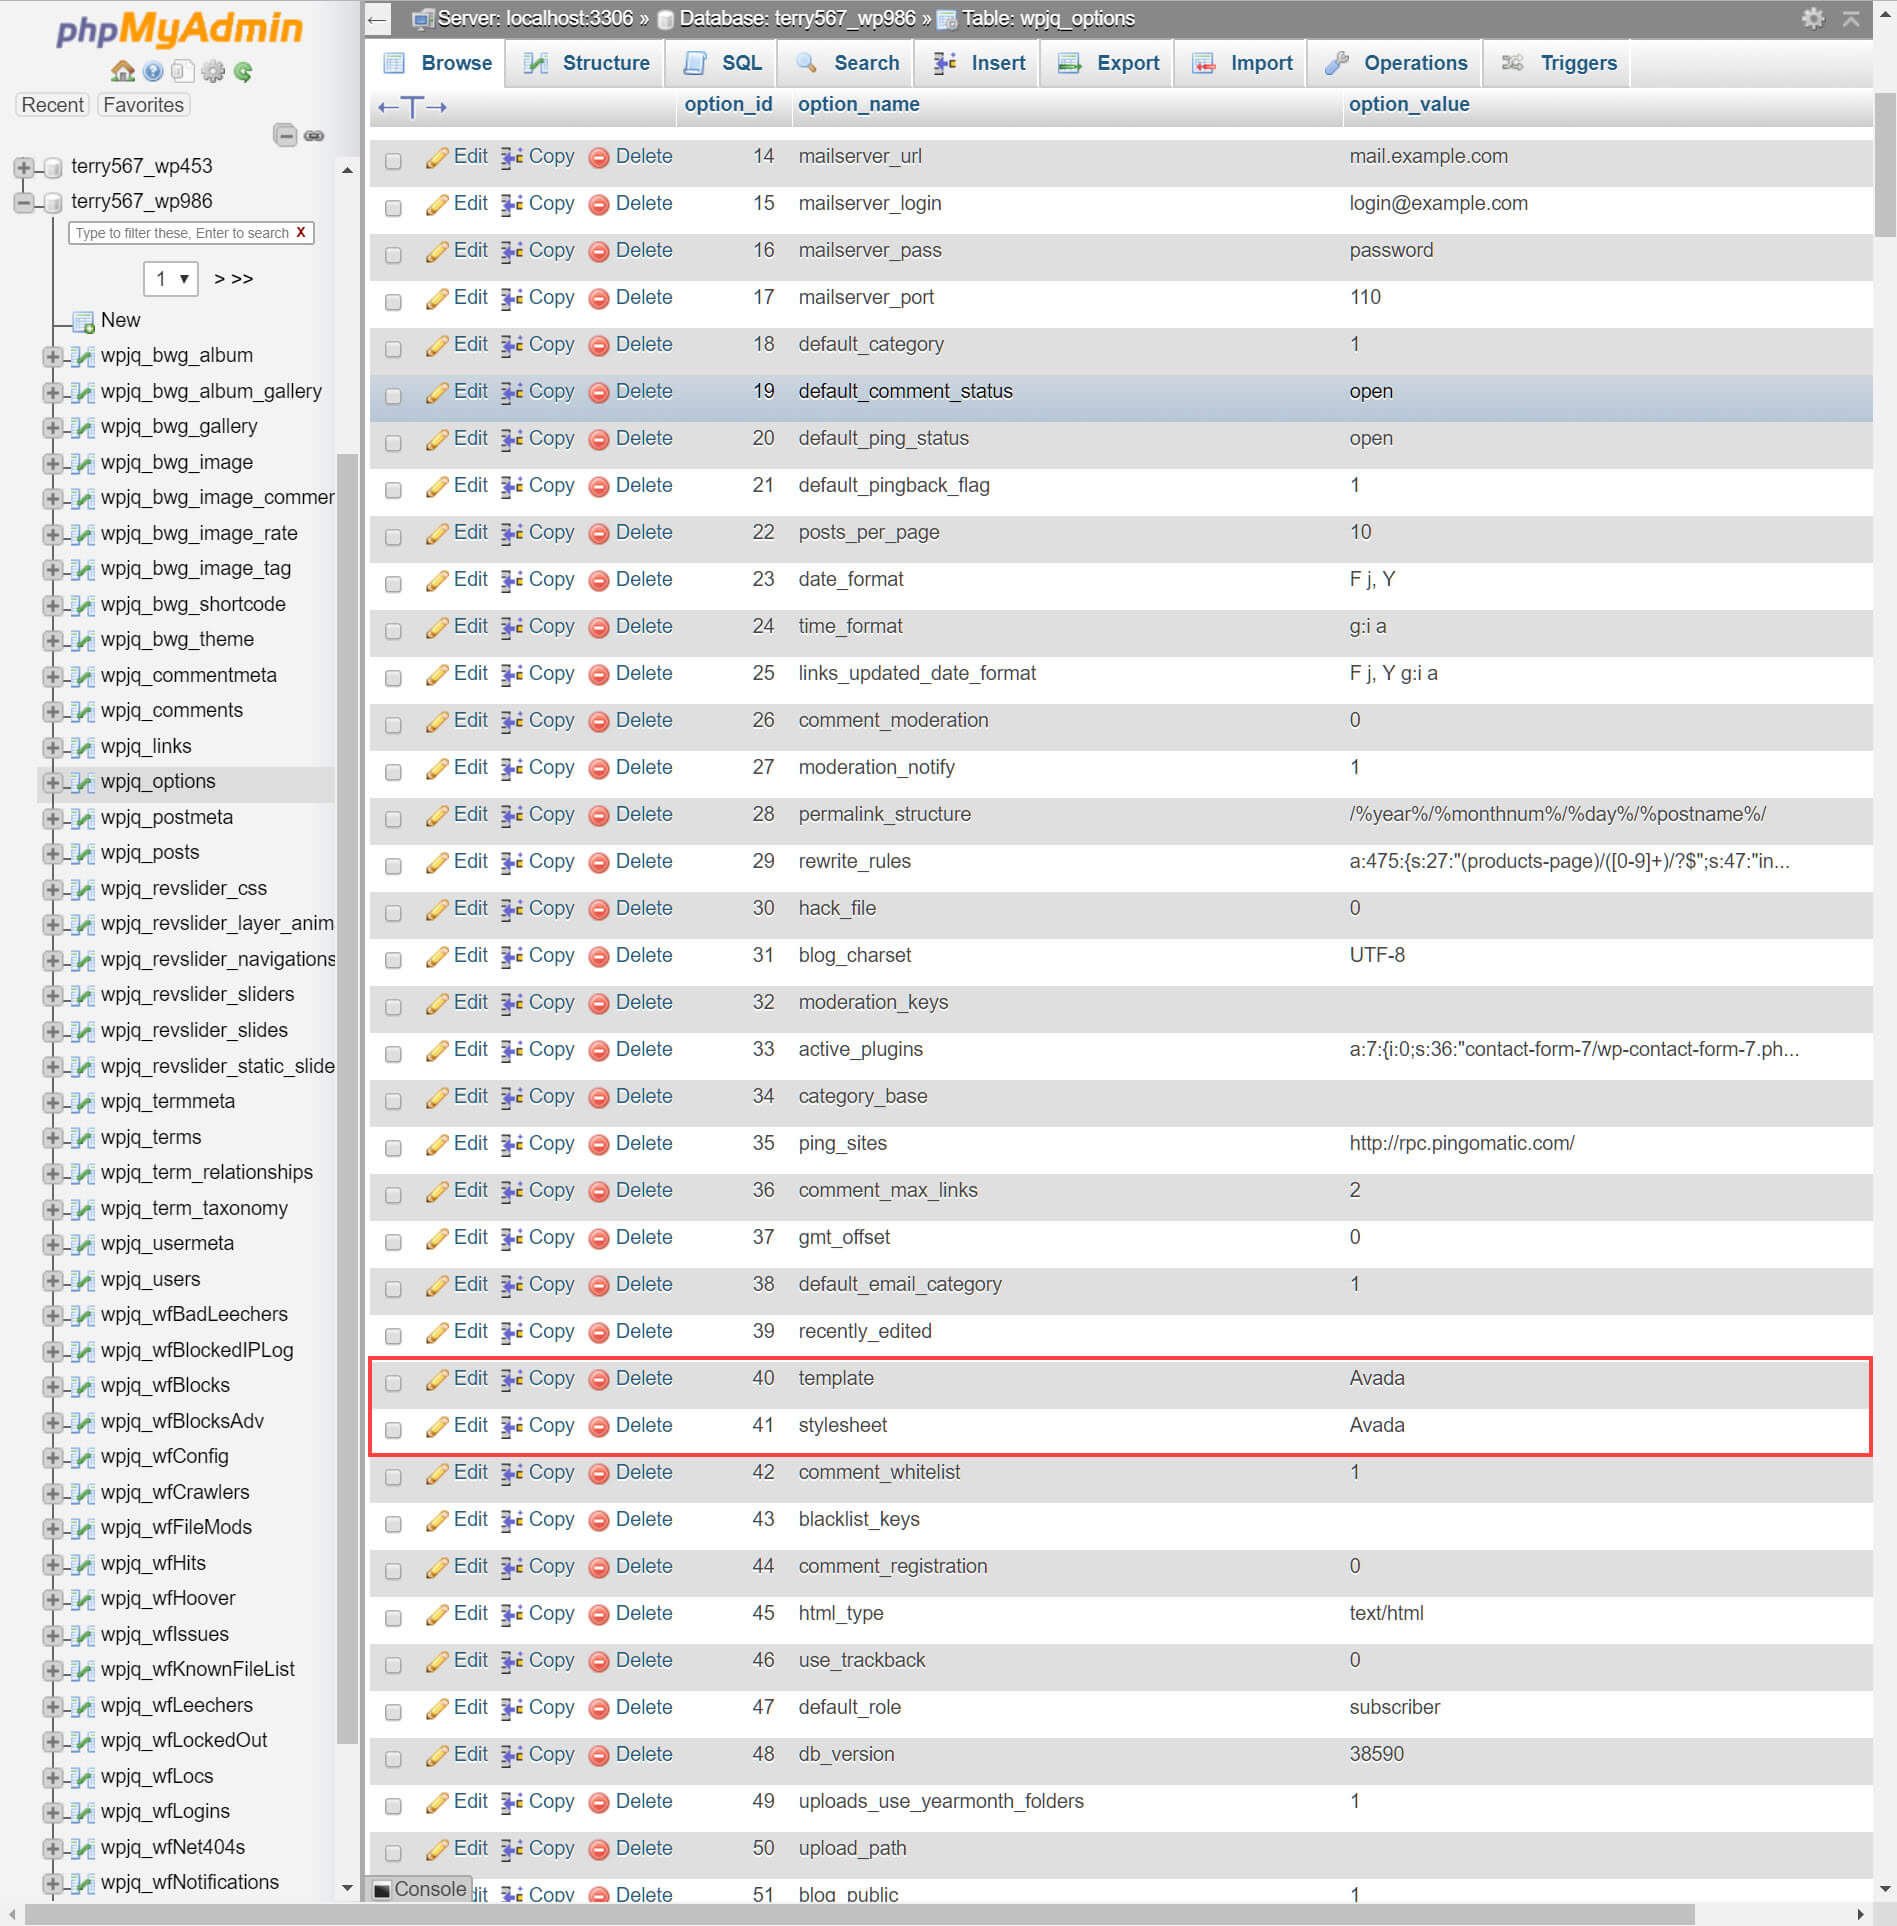Click the left arrow collapse sidebar button
The width and height of the screenshot is (1897, 1926).
377,18
